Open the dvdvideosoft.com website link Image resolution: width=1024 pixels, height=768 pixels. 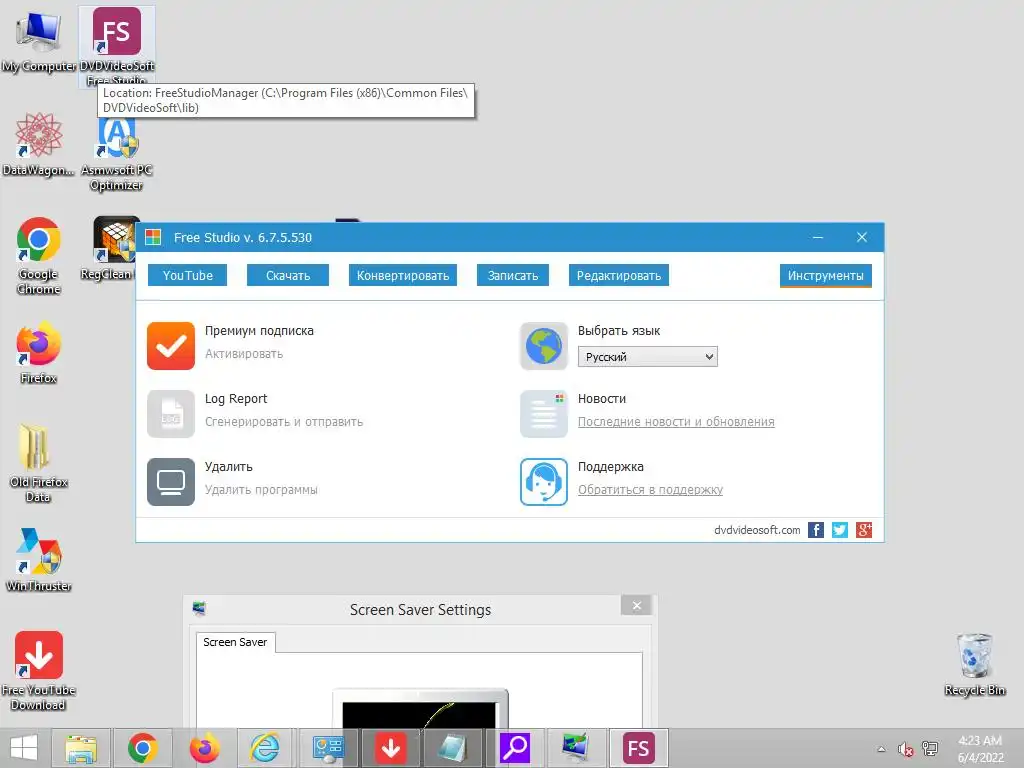757,530
